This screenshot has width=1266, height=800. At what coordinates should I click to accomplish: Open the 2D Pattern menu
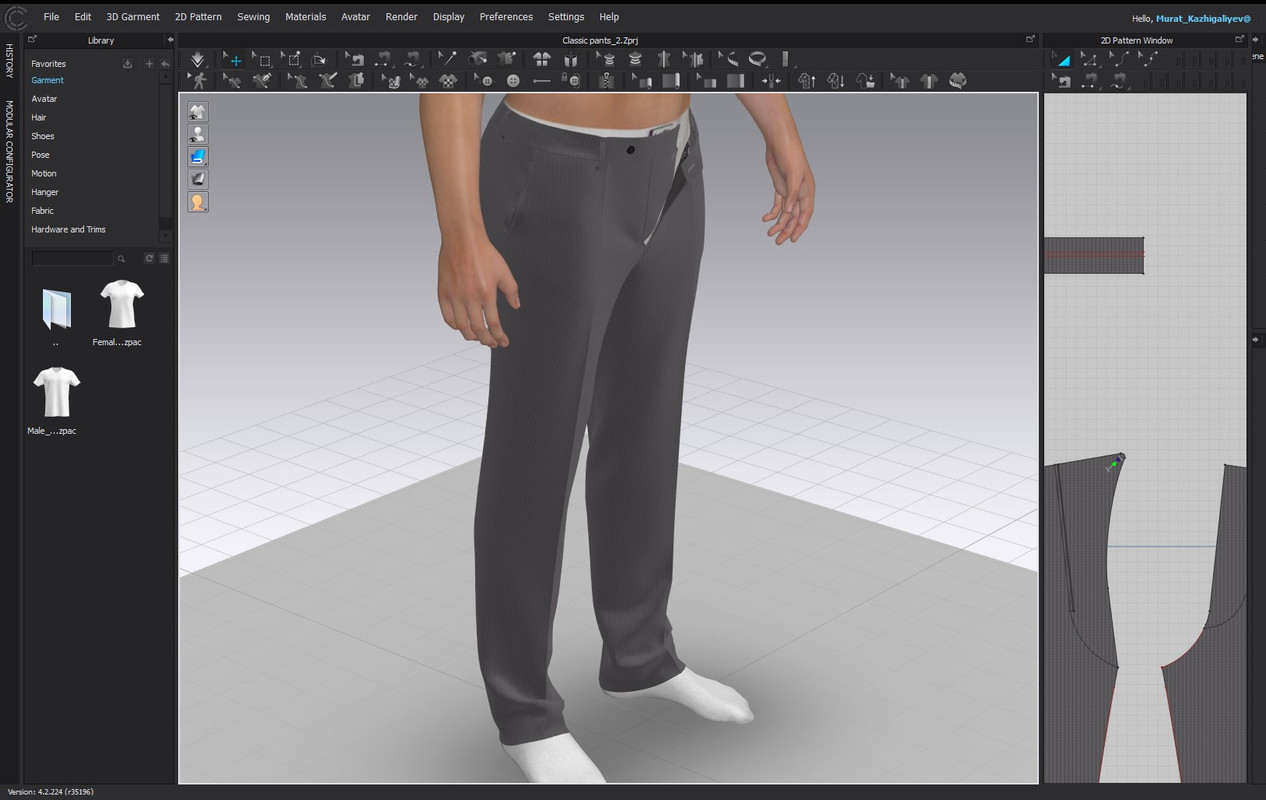[198, 17]
